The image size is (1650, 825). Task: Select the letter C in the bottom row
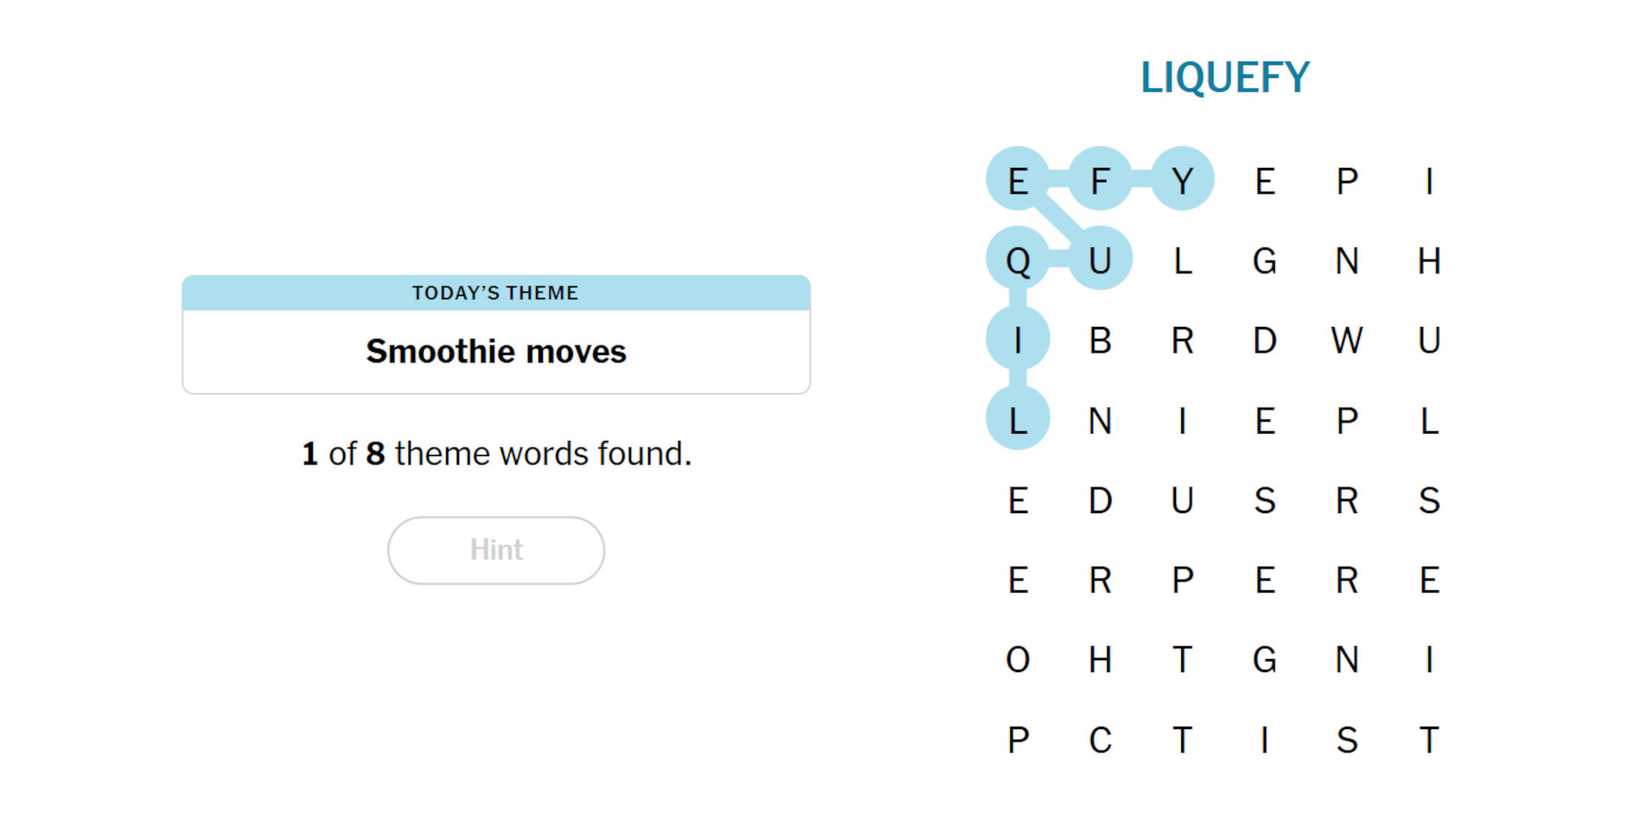click(x=1100, y=740)
